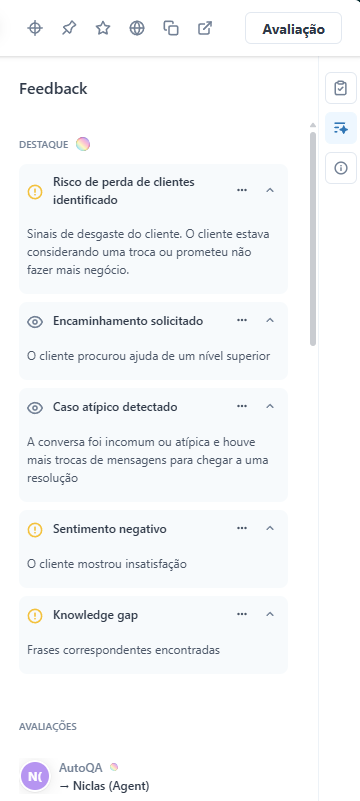Collapse the Knowledge gap card
Image resolution: width=360 pixels, height=801 pixels.
[x=270, y=614]
